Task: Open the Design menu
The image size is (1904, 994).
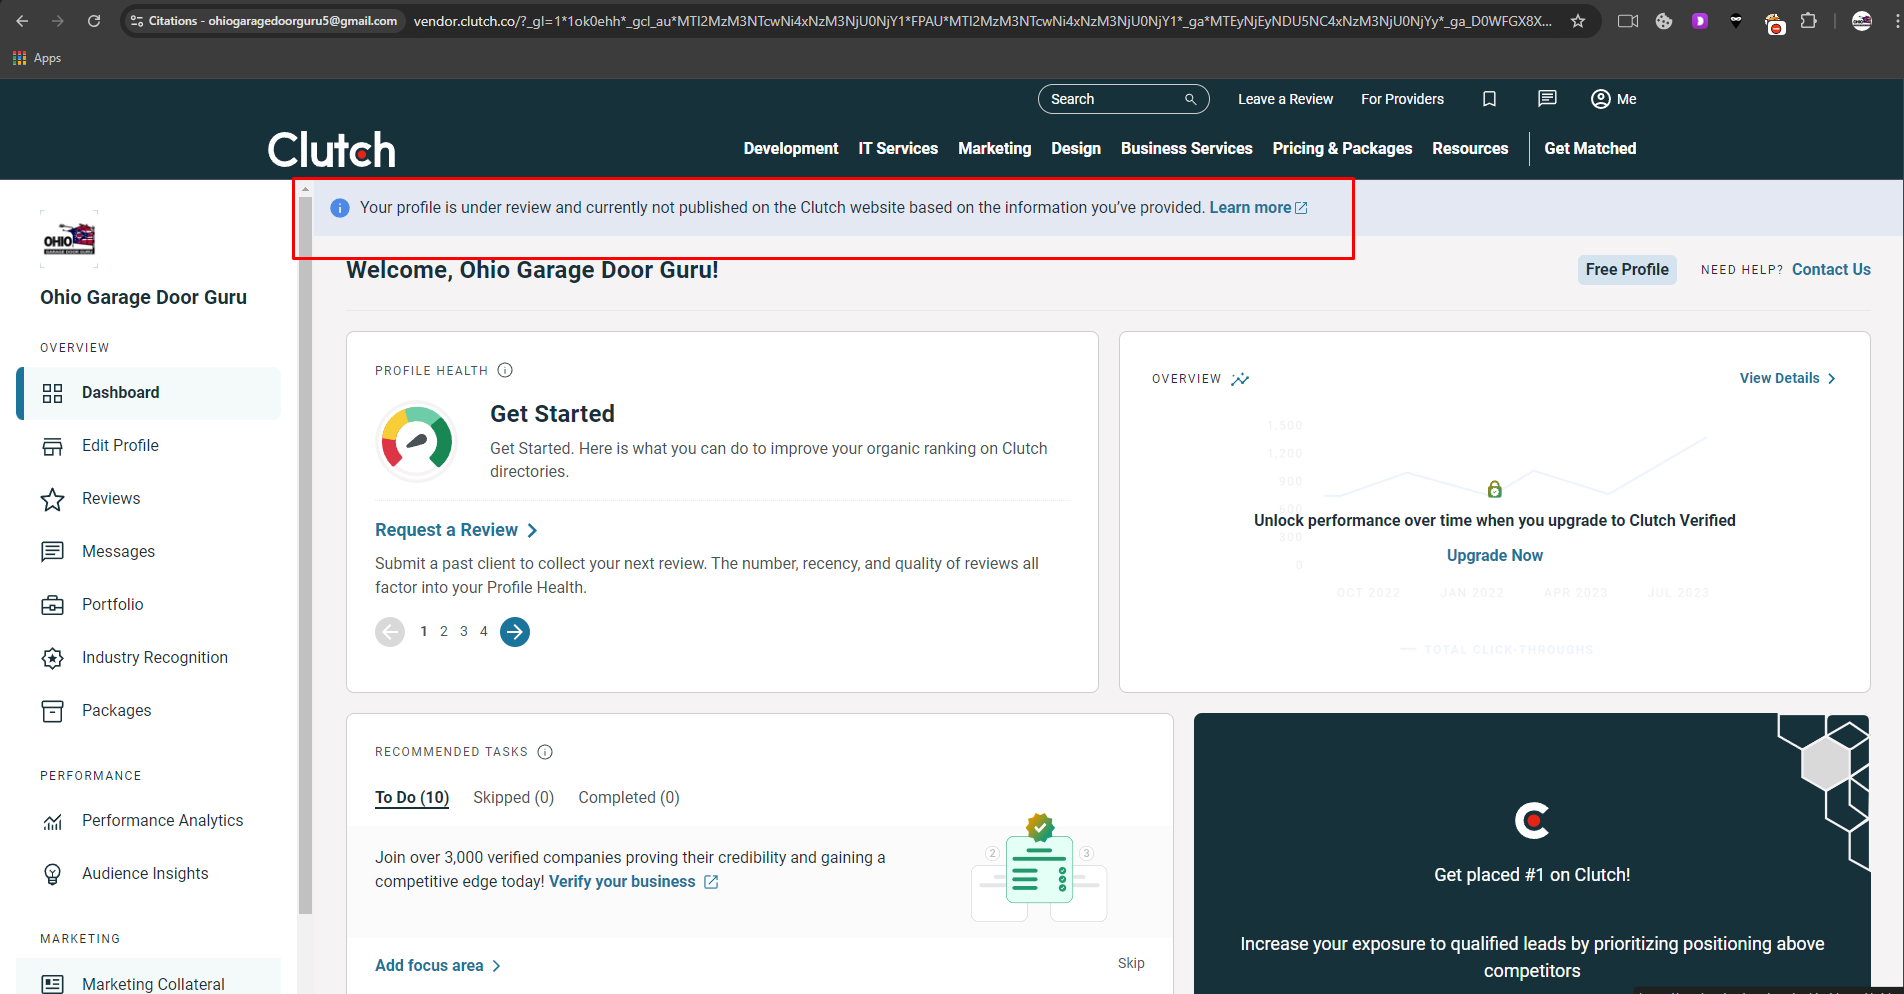Action: click(x=1076, y=148)
